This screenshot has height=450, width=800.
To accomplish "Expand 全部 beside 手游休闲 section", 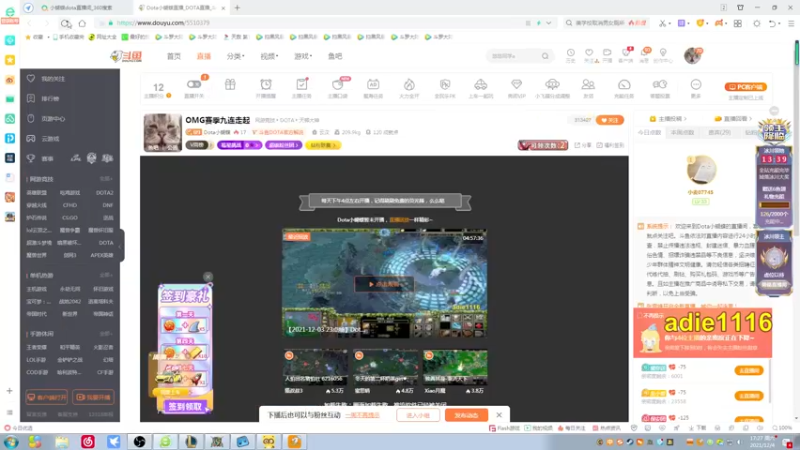I will pos(106,334).
